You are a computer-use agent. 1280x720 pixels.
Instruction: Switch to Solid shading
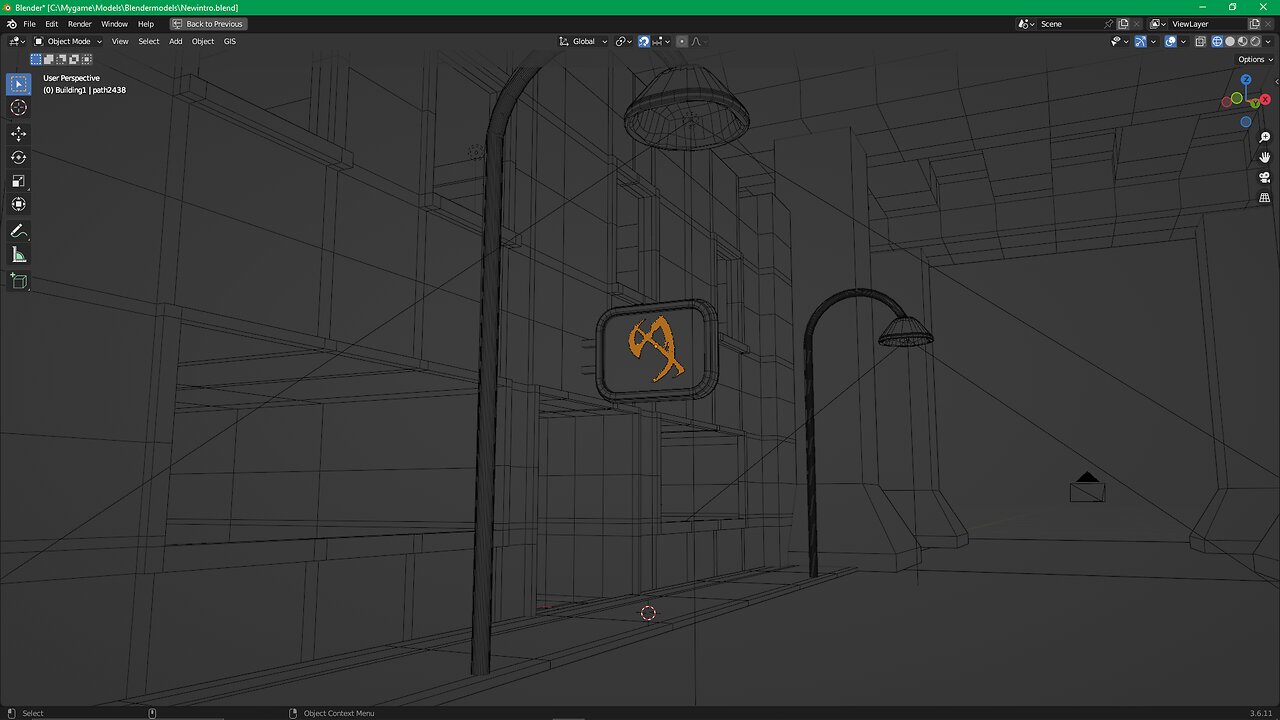[x=1230, y=41]
